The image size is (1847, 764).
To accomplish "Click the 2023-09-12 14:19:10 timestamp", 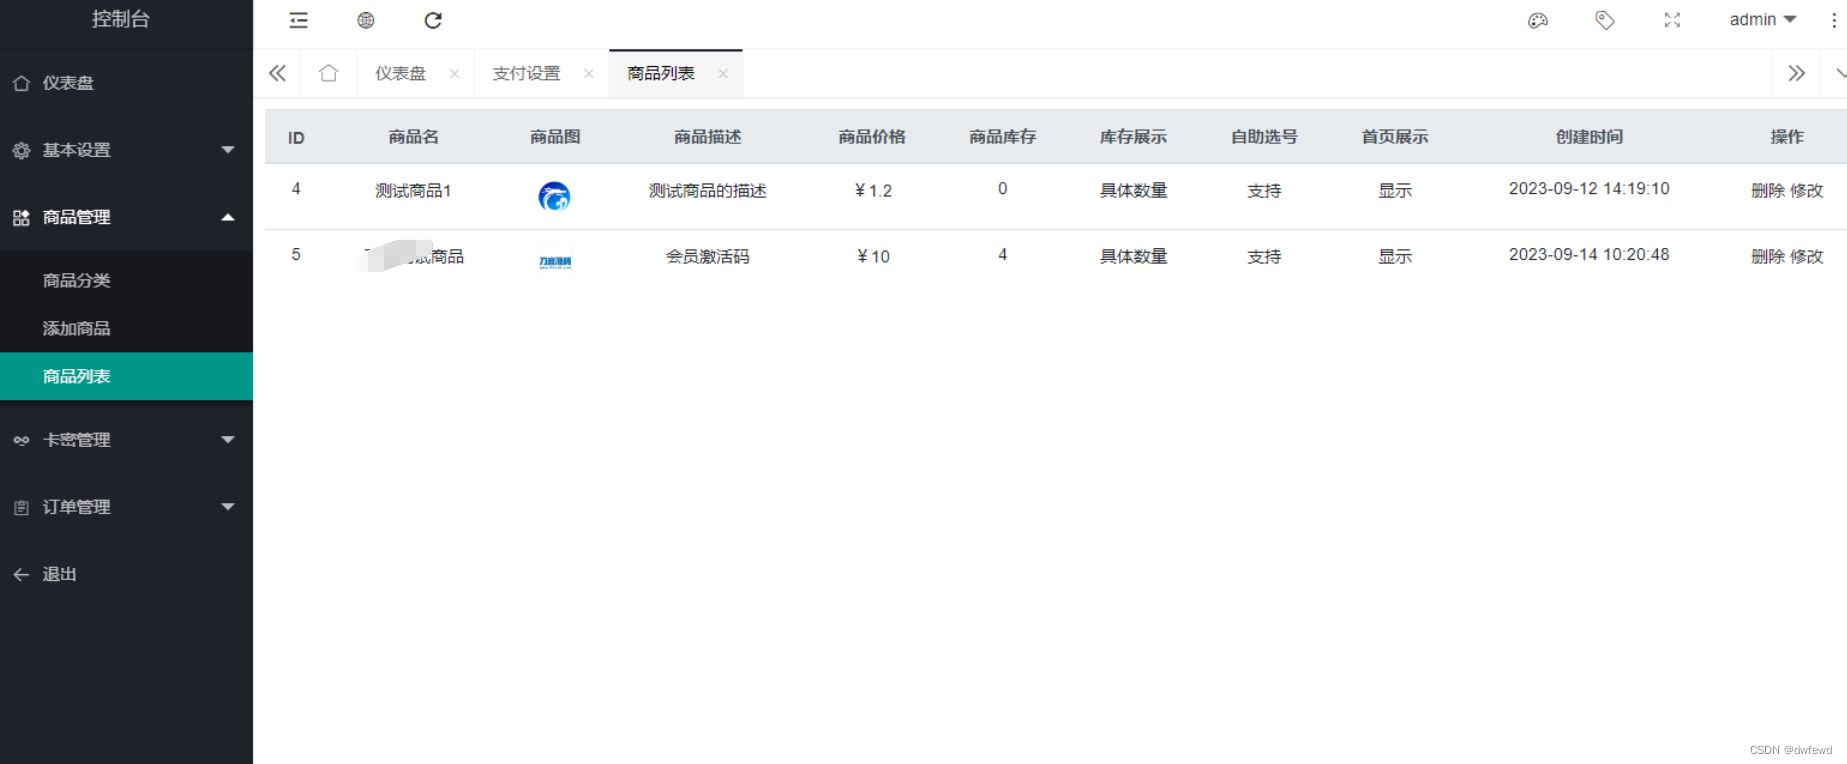I will (1589, 188).
